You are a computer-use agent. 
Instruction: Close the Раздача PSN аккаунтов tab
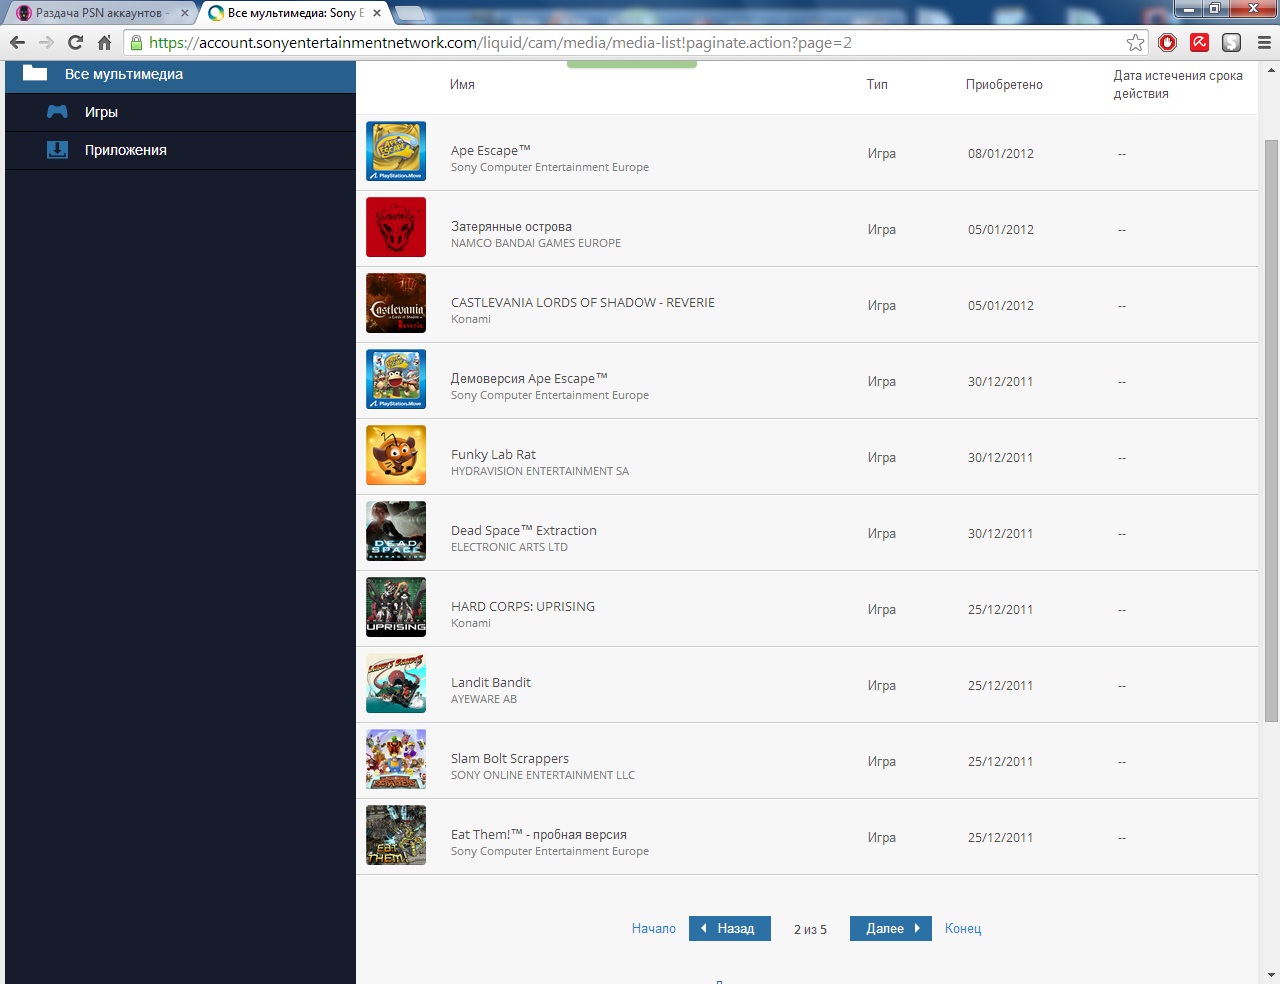click(185, 13)
